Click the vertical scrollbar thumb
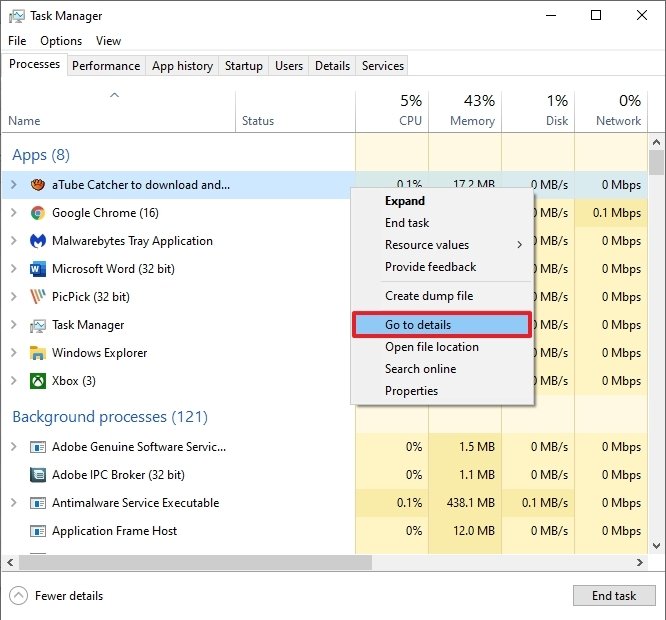This screenshot has height=620, width=666. coord(657,163)
